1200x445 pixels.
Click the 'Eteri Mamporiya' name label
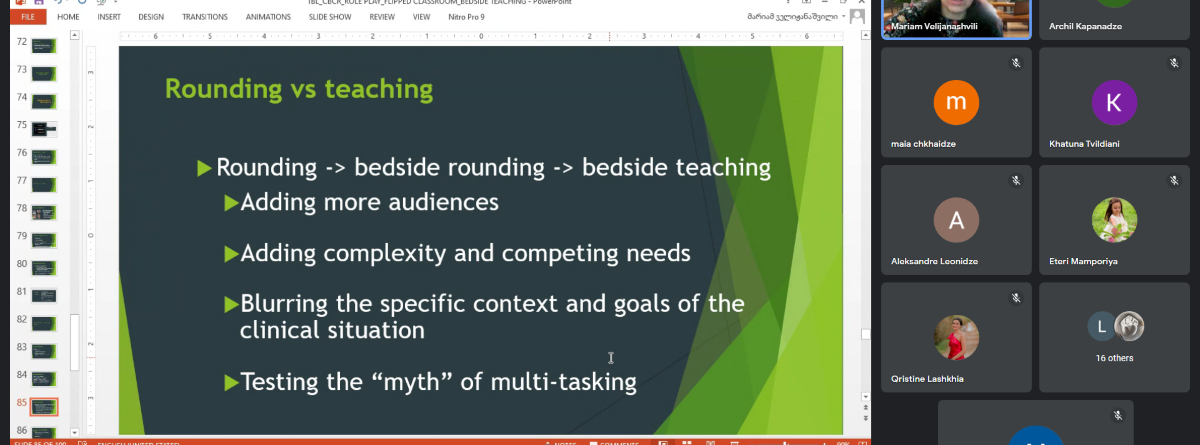[1081, 262]
